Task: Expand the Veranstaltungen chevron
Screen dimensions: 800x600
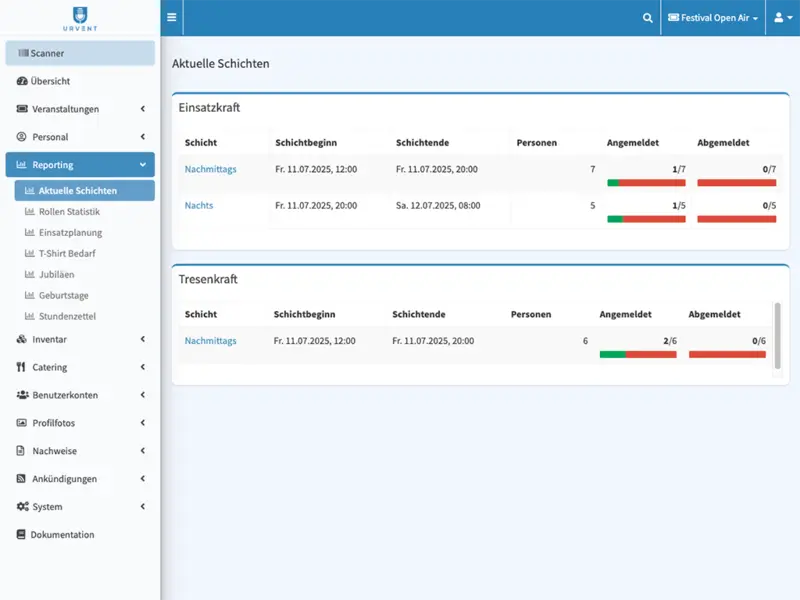Action: [x=143, y=109]
